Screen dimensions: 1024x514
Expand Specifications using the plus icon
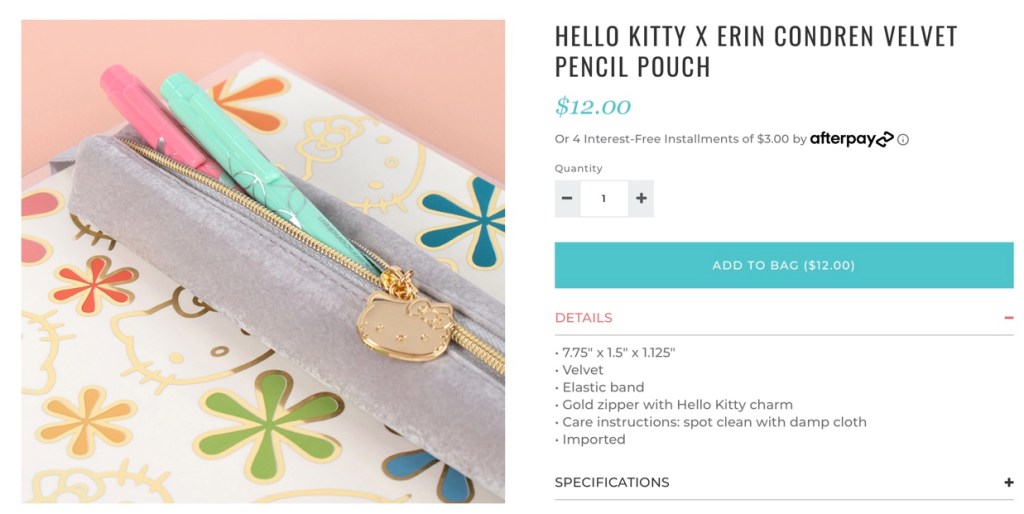click(1008, 482)
